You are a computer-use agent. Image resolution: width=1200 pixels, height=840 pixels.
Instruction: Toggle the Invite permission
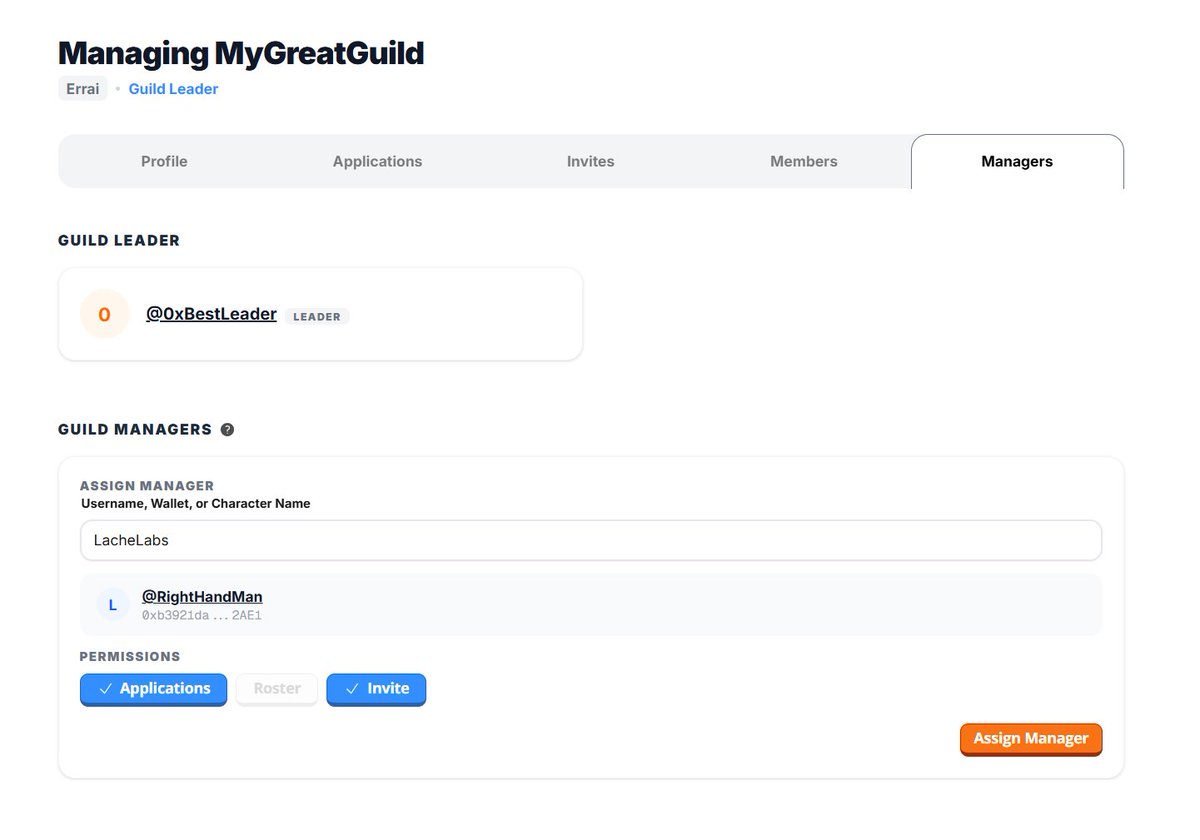point(376,689)
